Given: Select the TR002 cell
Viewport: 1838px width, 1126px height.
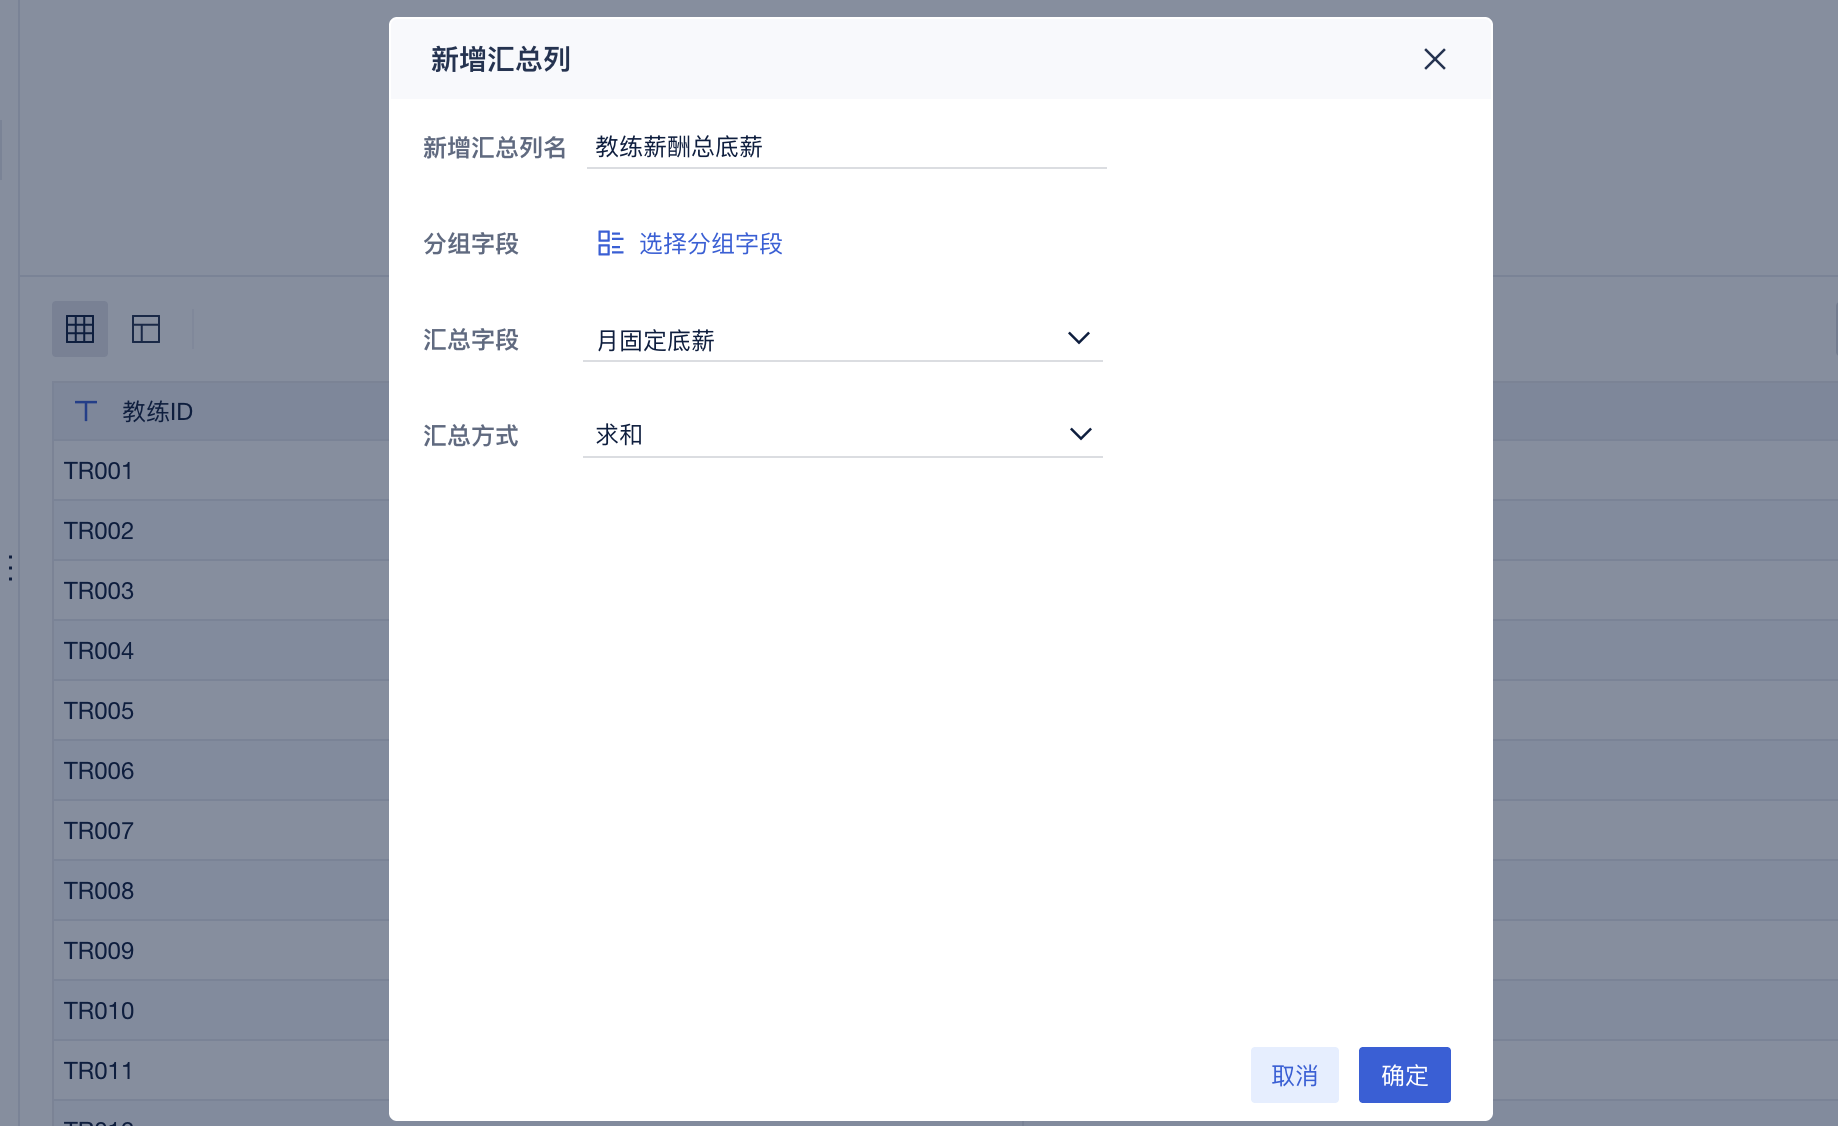Looking at the screenshot, I should point(221,531).
